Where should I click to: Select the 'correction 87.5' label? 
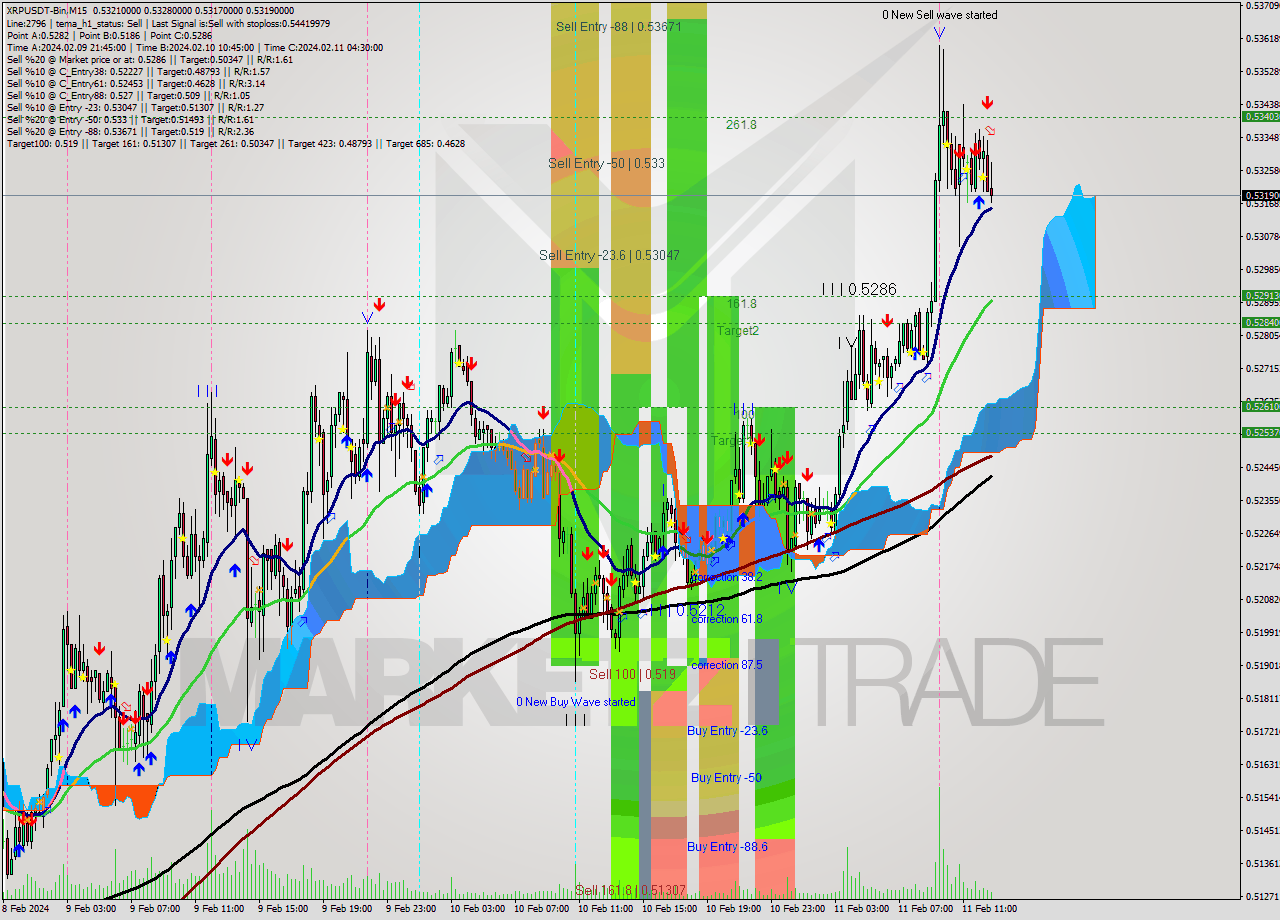[x=727, y=665]
